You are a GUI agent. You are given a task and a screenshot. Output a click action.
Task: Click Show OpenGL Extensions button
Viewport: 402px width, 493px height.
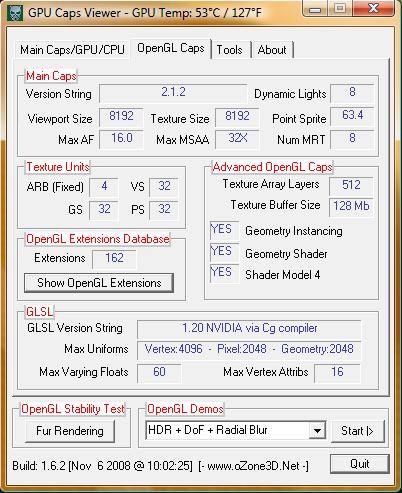[x=99, y=283]
